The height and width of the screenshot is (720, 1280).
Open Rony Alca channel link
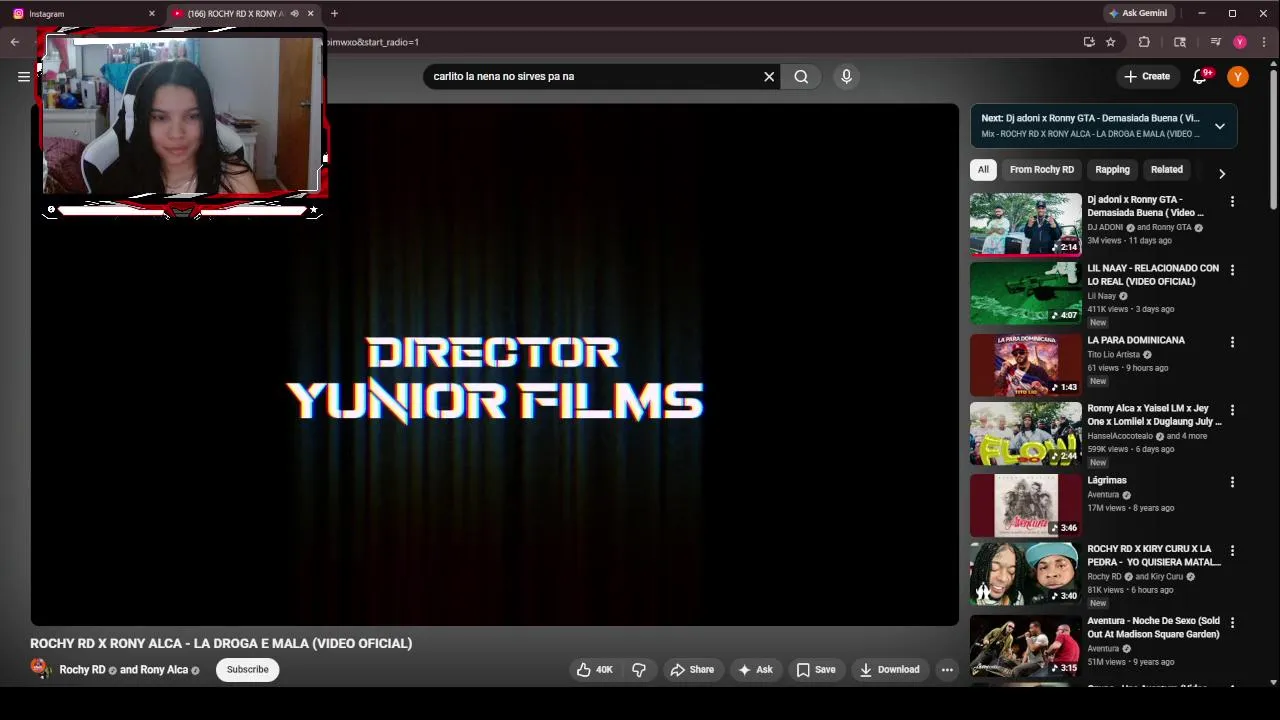164,670
